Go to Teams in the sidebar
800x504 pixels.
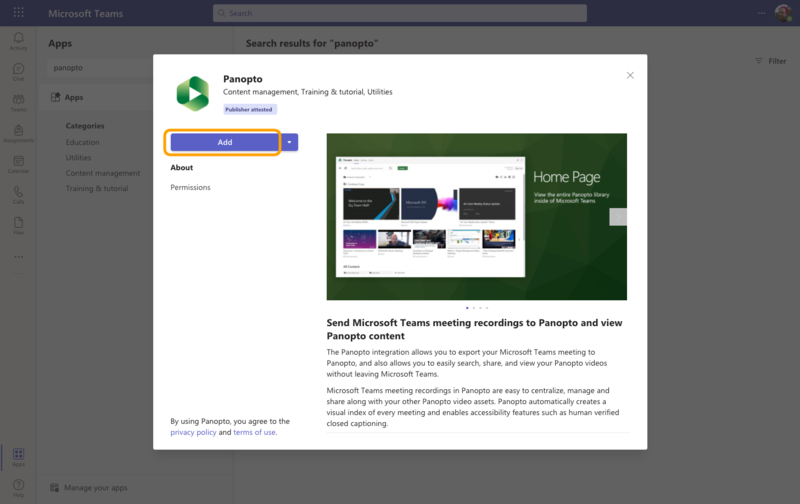[18, 102]
